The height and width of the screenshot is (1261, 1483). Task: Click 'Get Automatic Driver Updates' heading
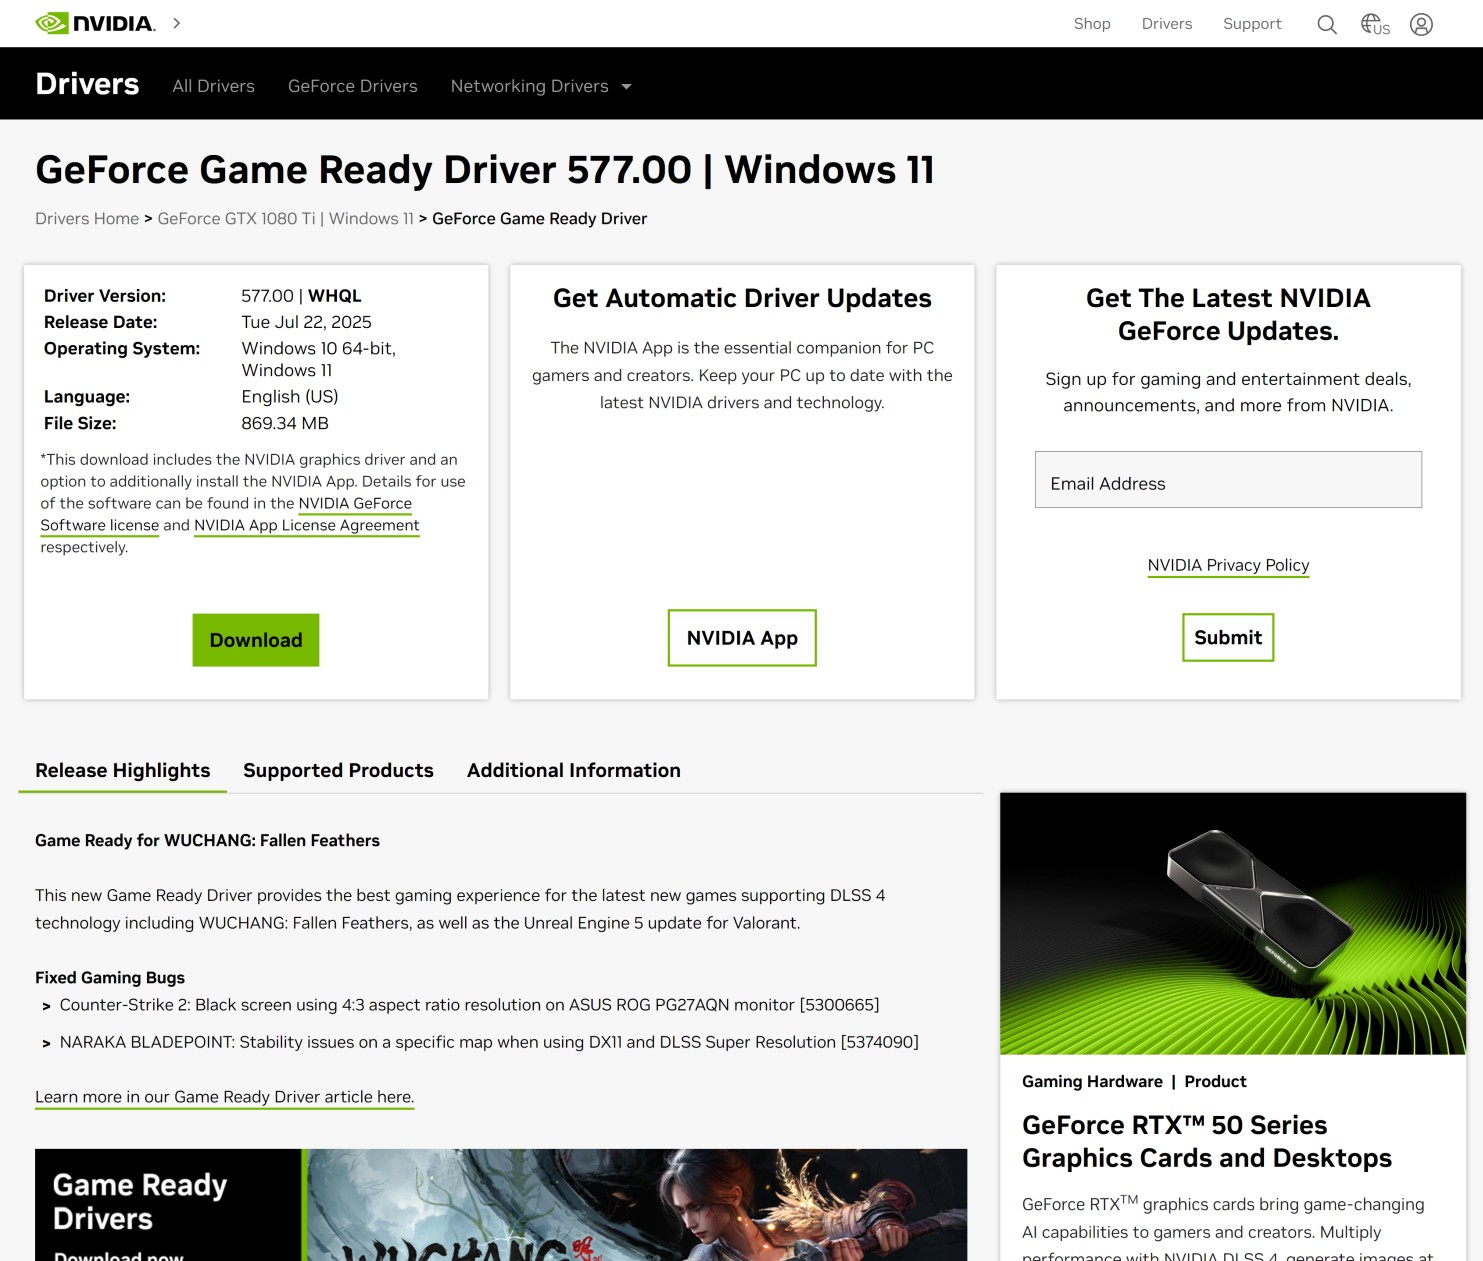tap(742, 298)
